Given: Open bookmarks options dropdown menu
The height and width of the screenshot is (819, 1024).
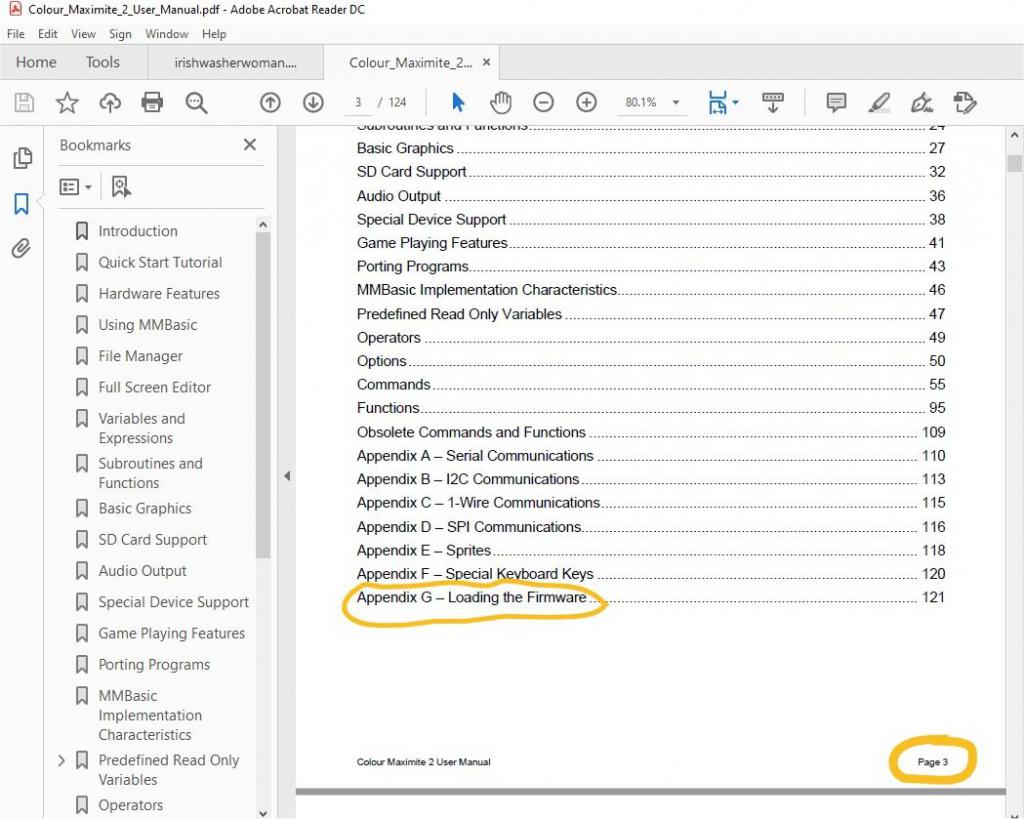Looking at the screenshot, I should (x=76, y=187).
